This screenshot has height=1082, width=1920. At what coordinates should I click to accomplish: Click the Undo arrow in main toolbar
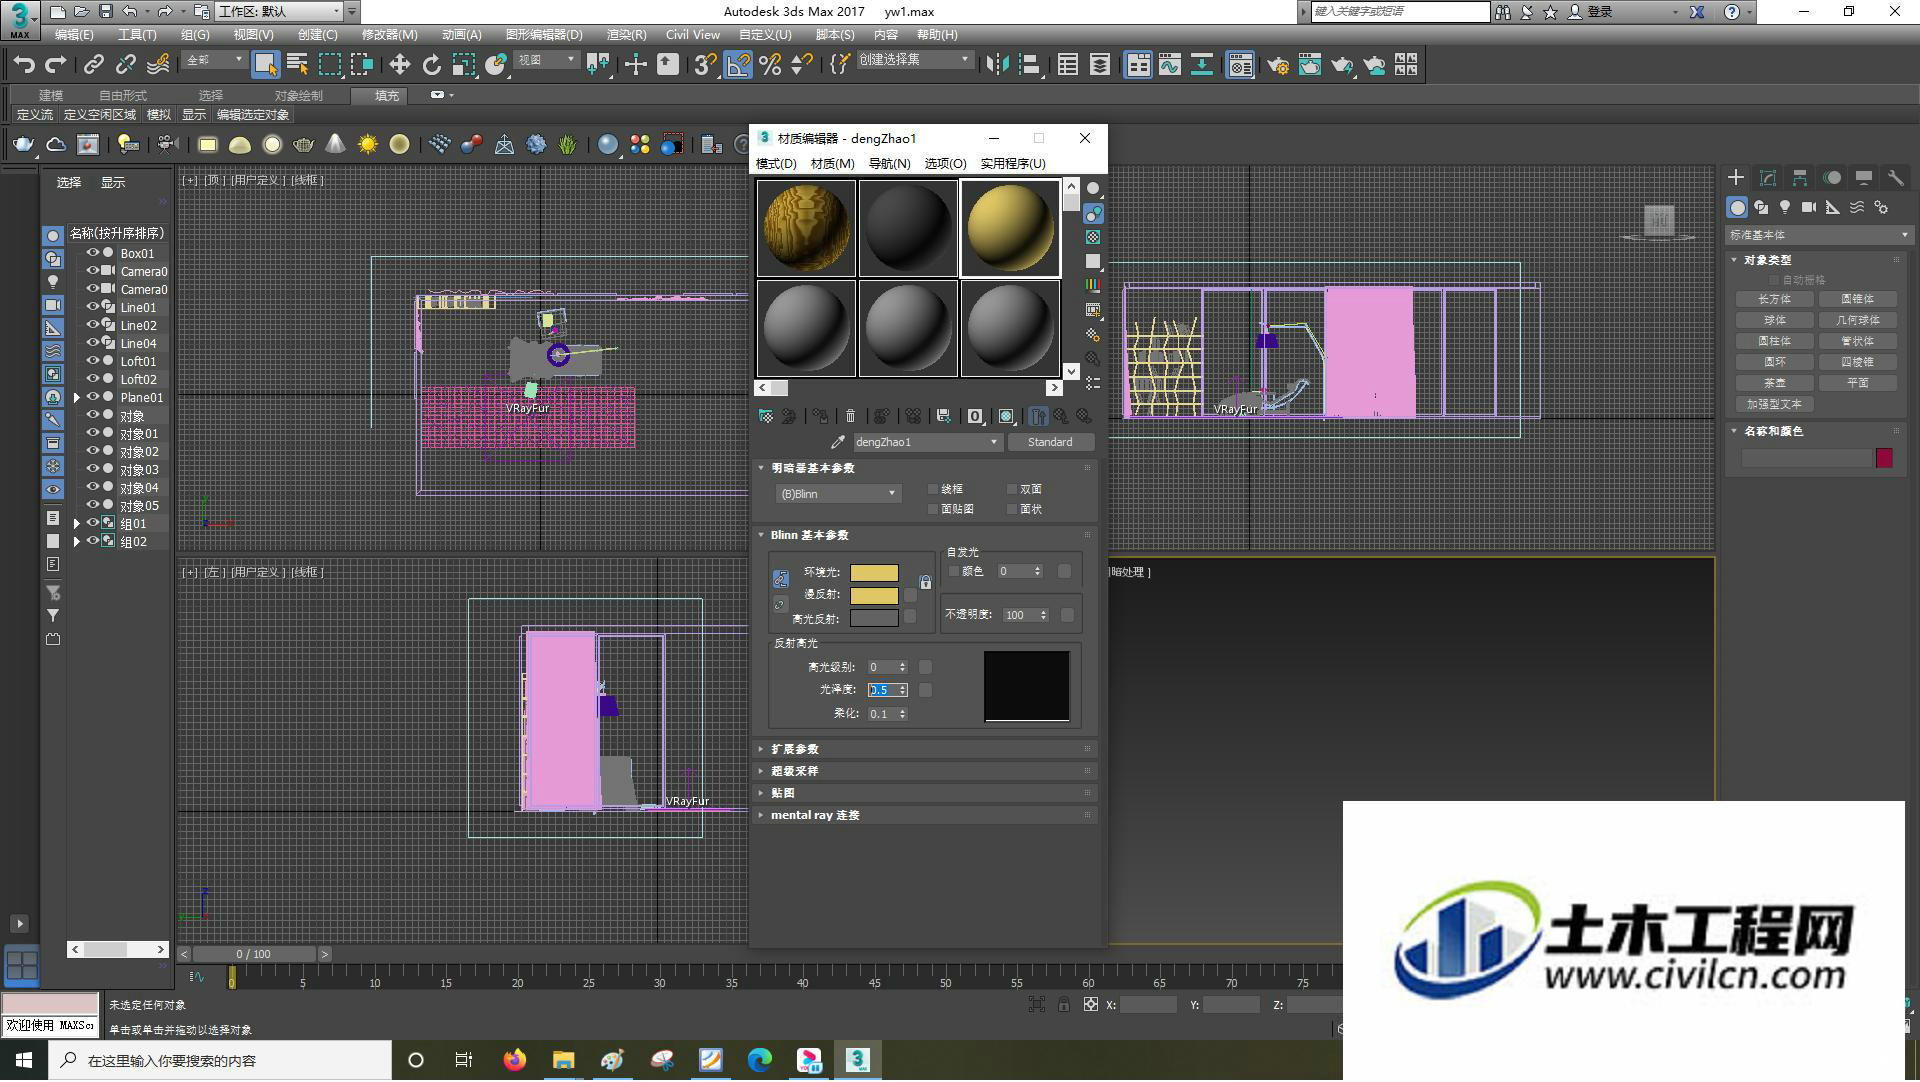[x=24, y=65]
